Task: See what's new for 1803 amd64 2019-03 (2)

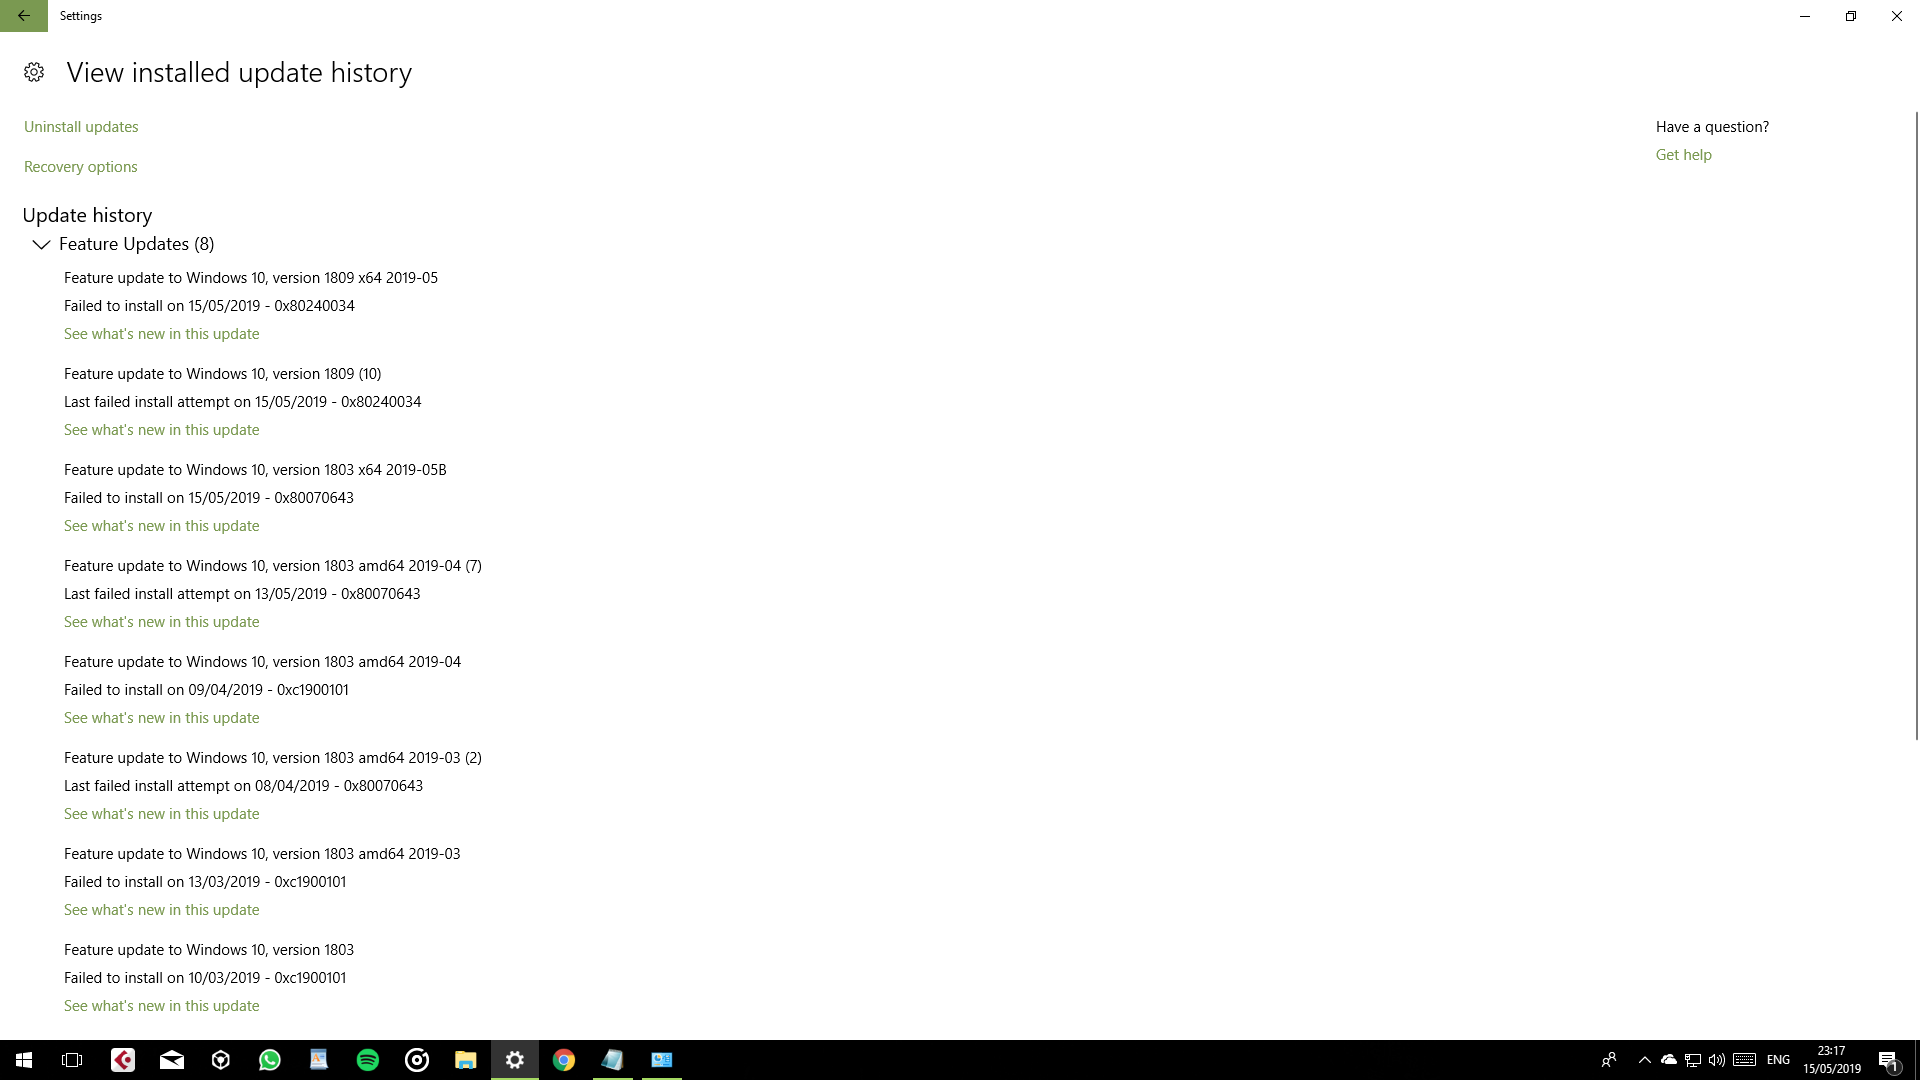Action: 162,814
